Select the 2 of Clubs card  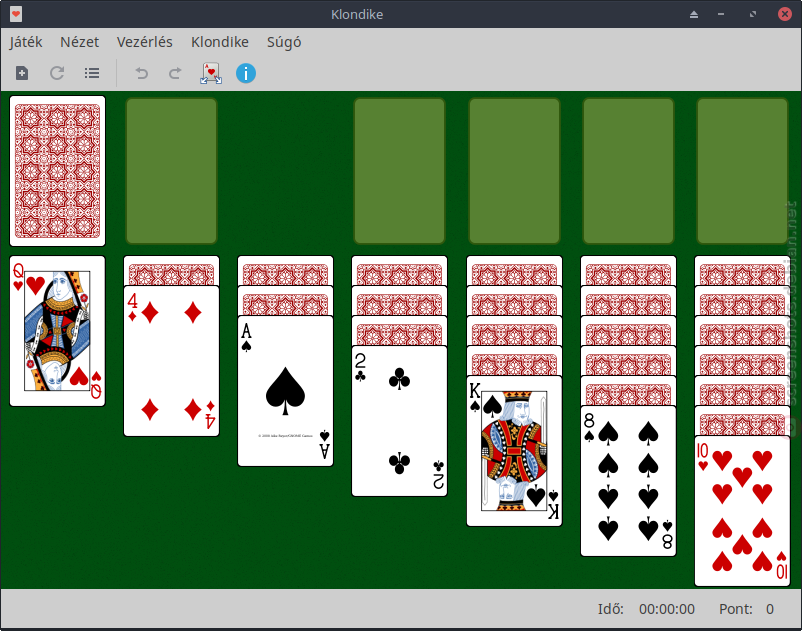(399, 421)
